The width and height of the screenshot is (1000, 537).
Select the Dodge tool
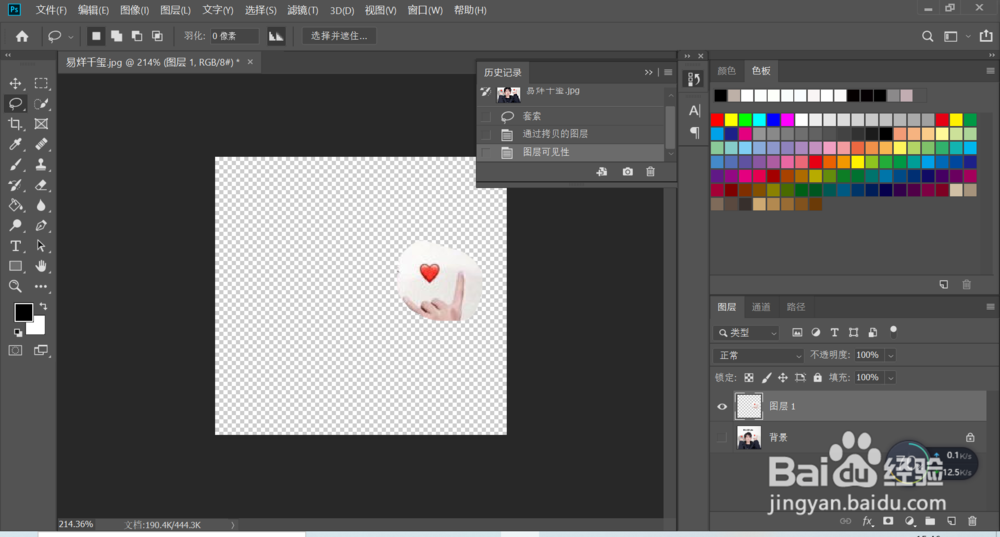coord(15,225)
